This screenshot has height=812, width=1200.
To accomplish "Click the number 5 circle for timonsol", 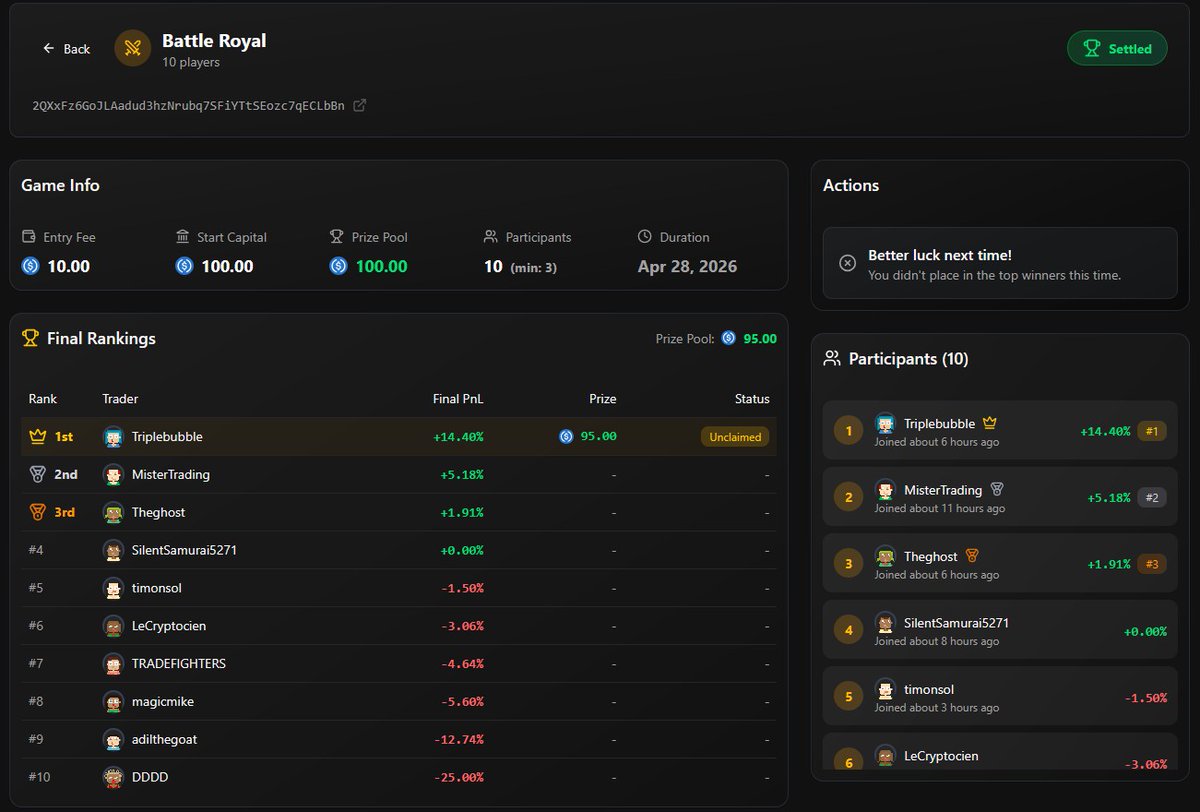I will click(x=849, y=697).
